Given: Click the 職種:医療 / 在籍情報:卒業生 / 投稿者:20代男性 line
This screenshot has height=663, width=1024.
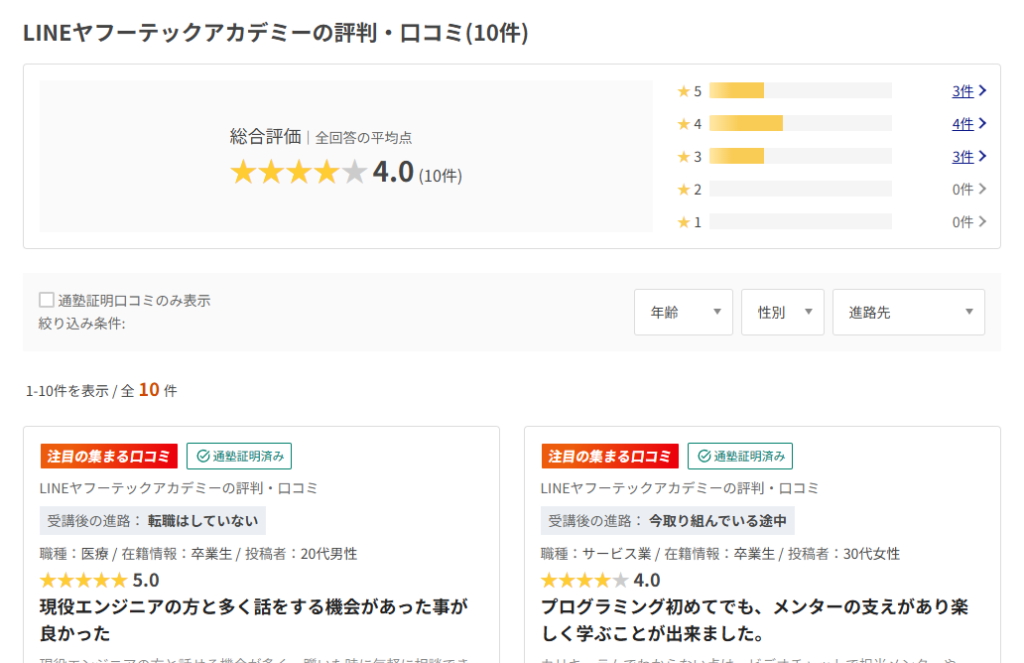Looking at the screenshot, I should (x=199, y=554).
